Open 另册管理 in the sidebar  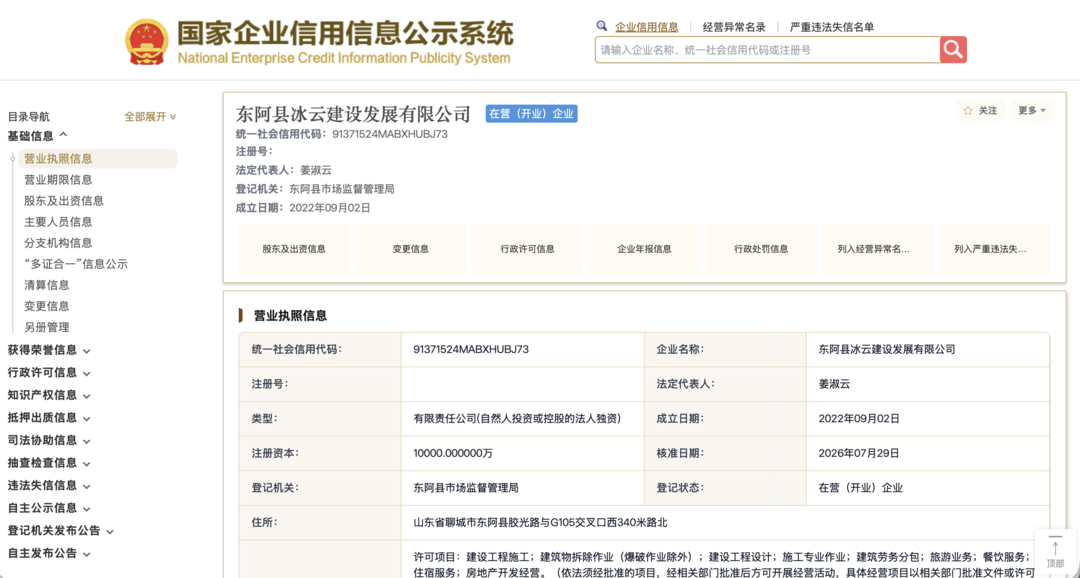pyautogui.click(x=47, y=327)
